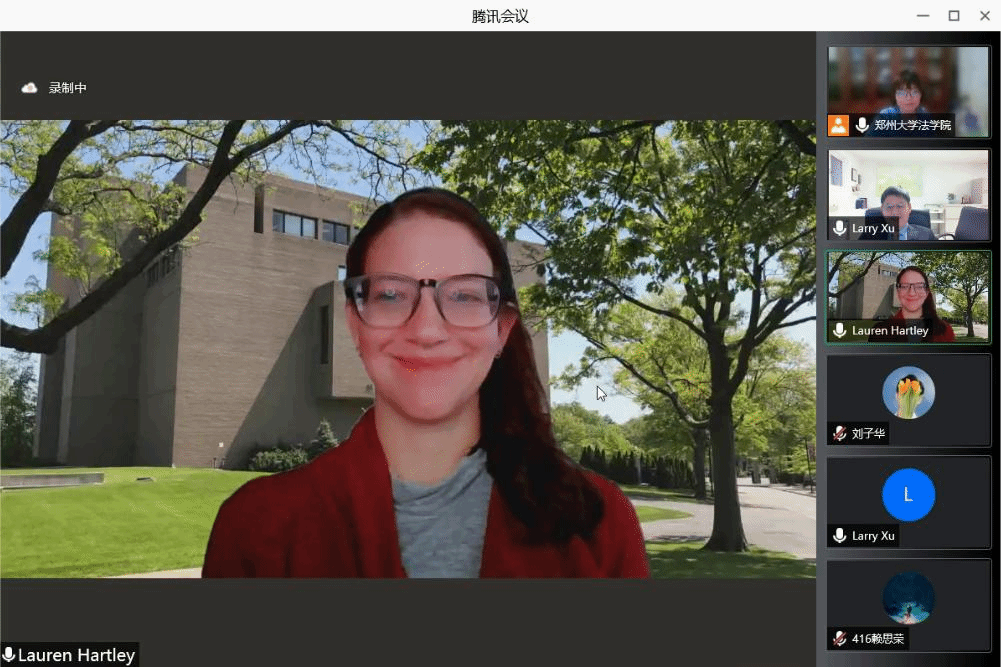Image resolution: width=1001 pixels, height=667 pixels.
Task: Select the Larry Xu thumbnail with office video
Action: pos(908,195)
